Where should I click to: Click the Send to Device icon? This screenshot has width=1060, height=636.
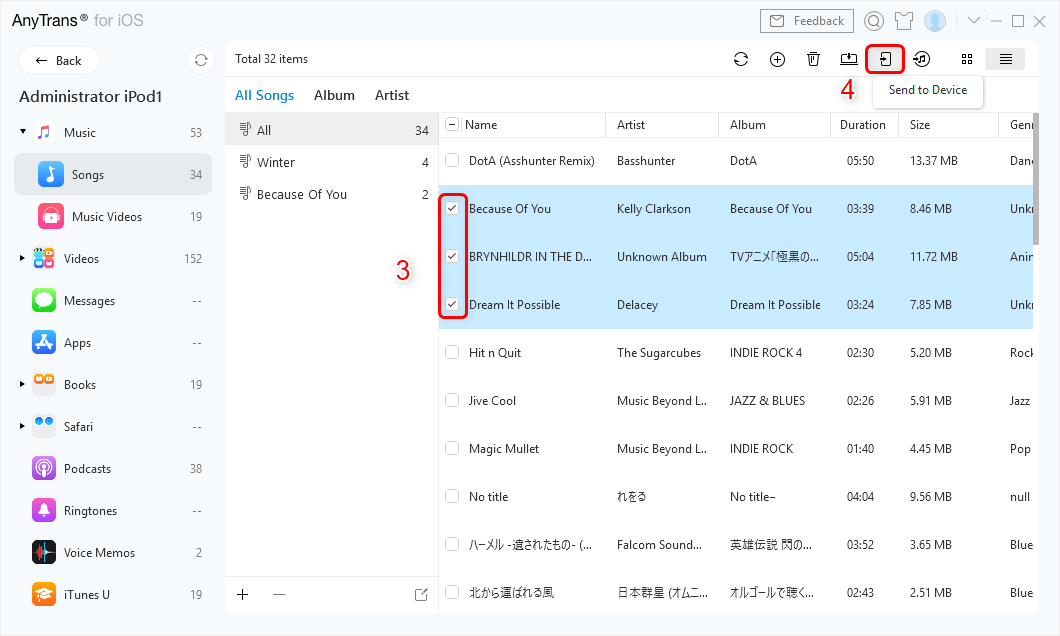coord(885,59)
